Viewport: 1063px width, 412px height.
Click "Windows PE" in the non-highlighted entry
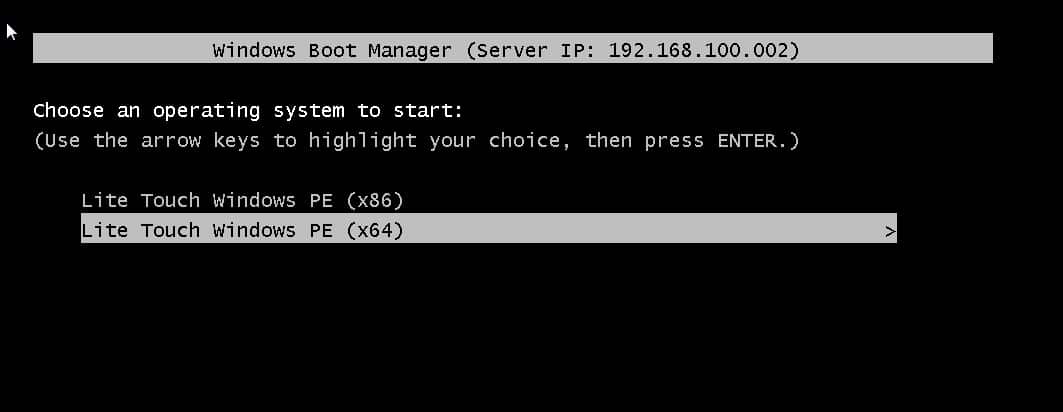(x=273, y=201)
